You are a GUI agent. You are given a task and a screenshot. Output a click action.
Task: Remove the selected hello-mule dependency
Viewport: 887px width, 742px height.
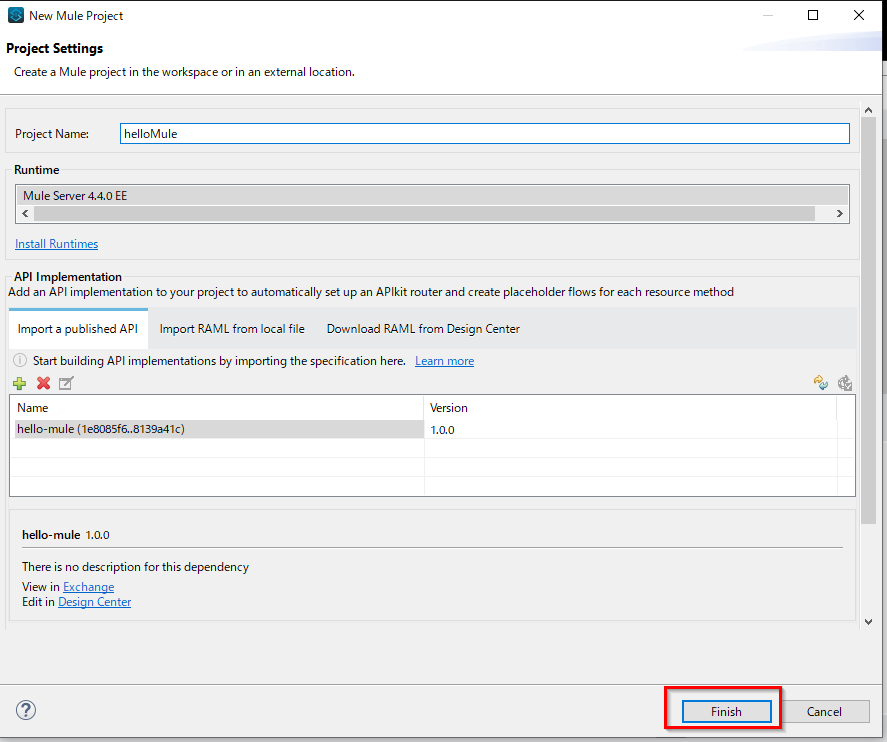pyautogui.click(x=43, y=383)
